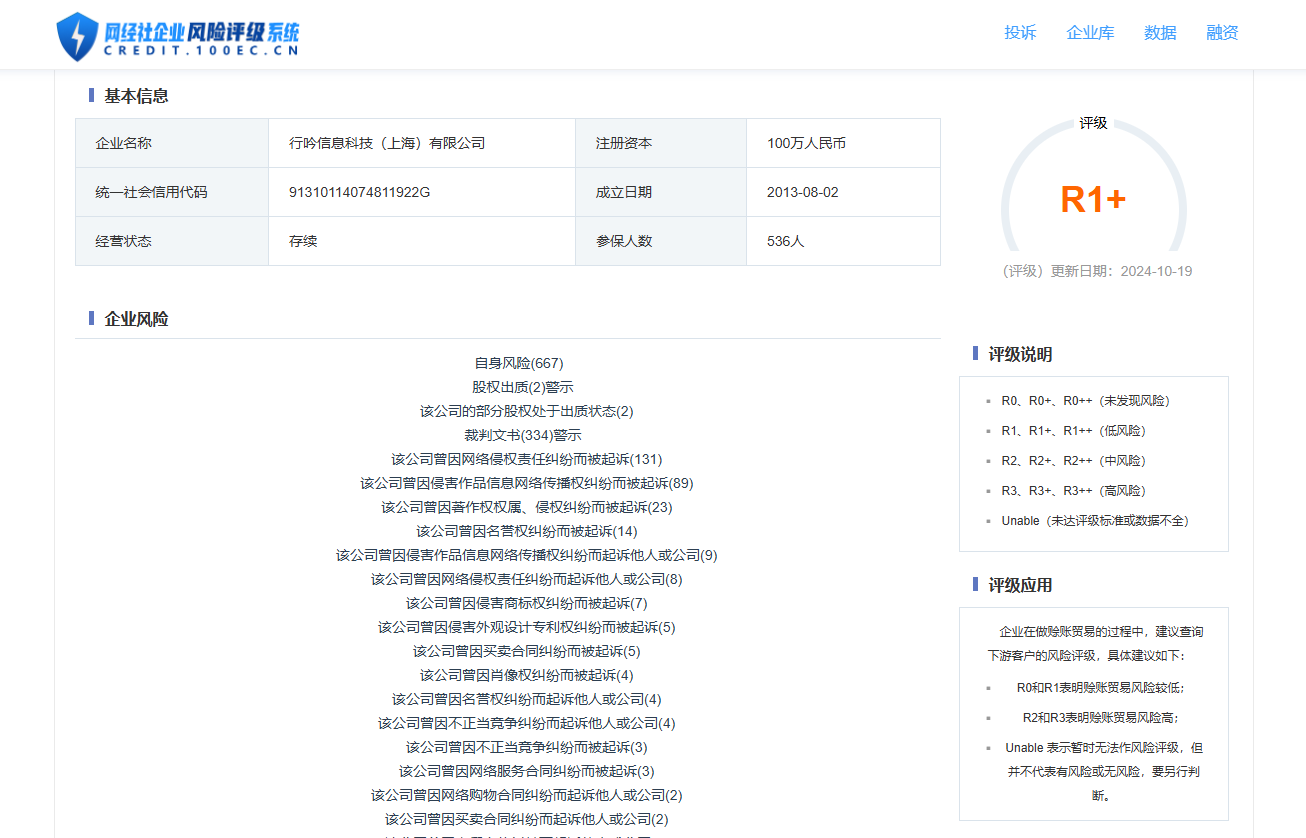The height and width of the screenshot is (838, 1306).
Task: Open 网络侵权责任纠纷而被起诉(131) entry
Action: pos(526,459)
